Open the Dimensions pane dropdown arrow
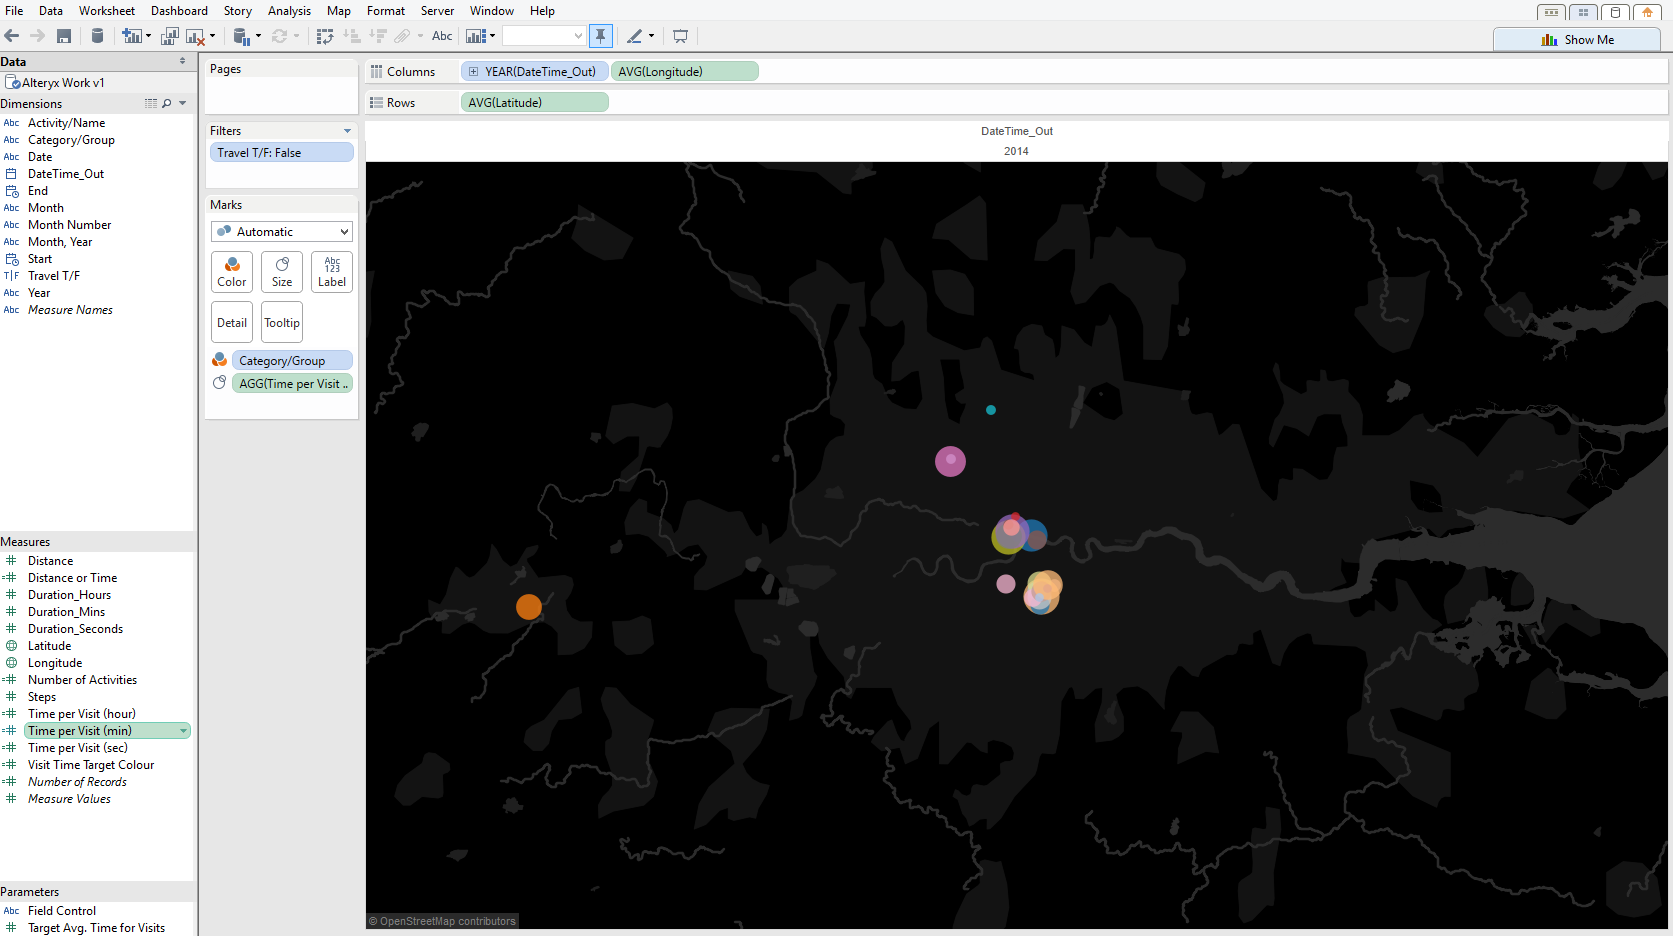The width and height of the screenshot is (1673, 936). coord(183,104)
